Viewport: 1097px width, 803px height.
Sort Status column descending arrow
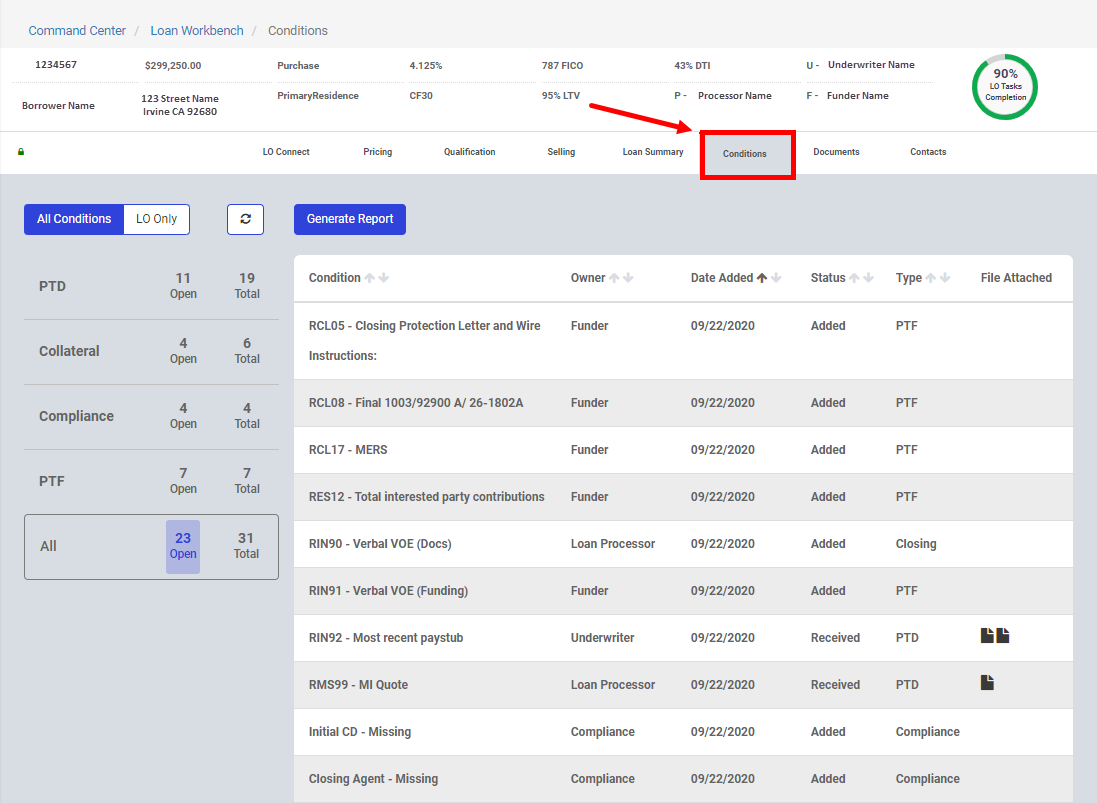tap(869, 278)
